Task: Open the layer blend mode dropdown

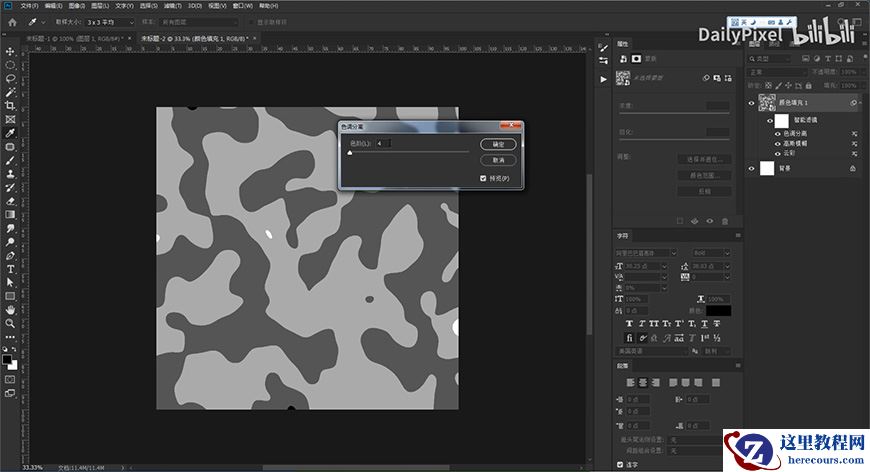Action: coord(778,72)
